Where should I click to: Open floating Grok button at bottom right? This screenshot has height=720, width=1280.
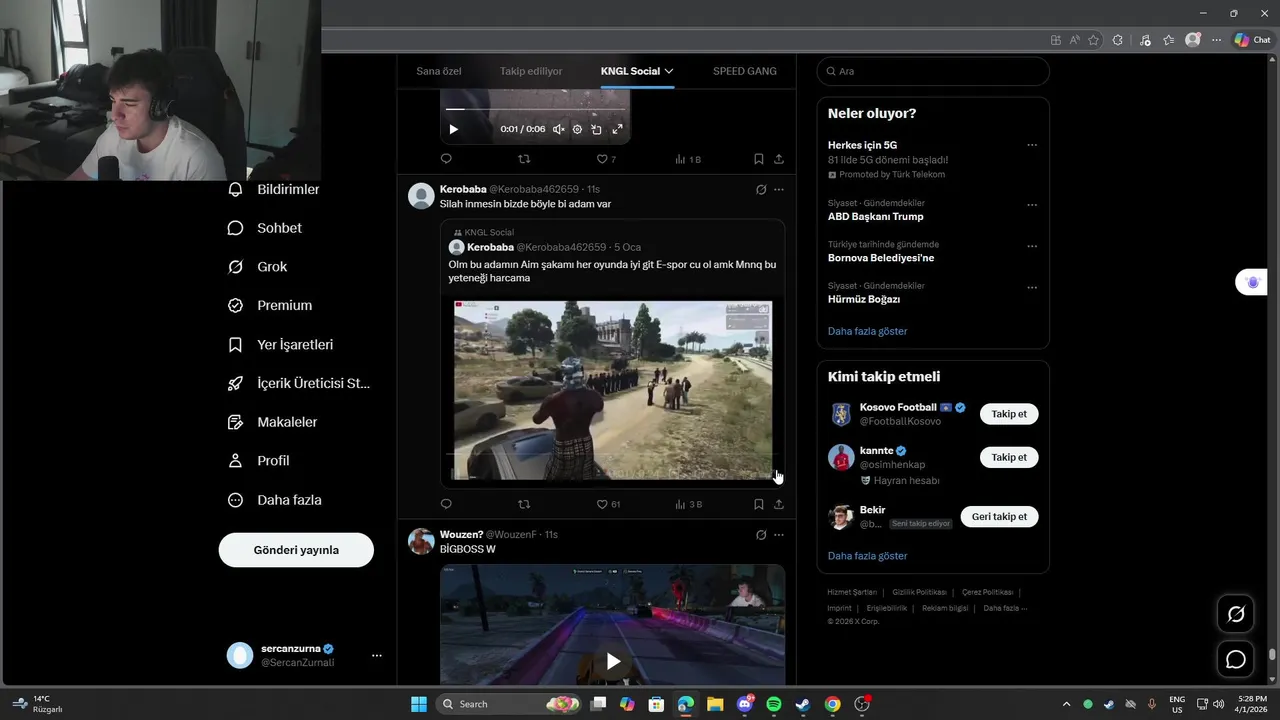pyautogui.click(x=1236, y=614)
